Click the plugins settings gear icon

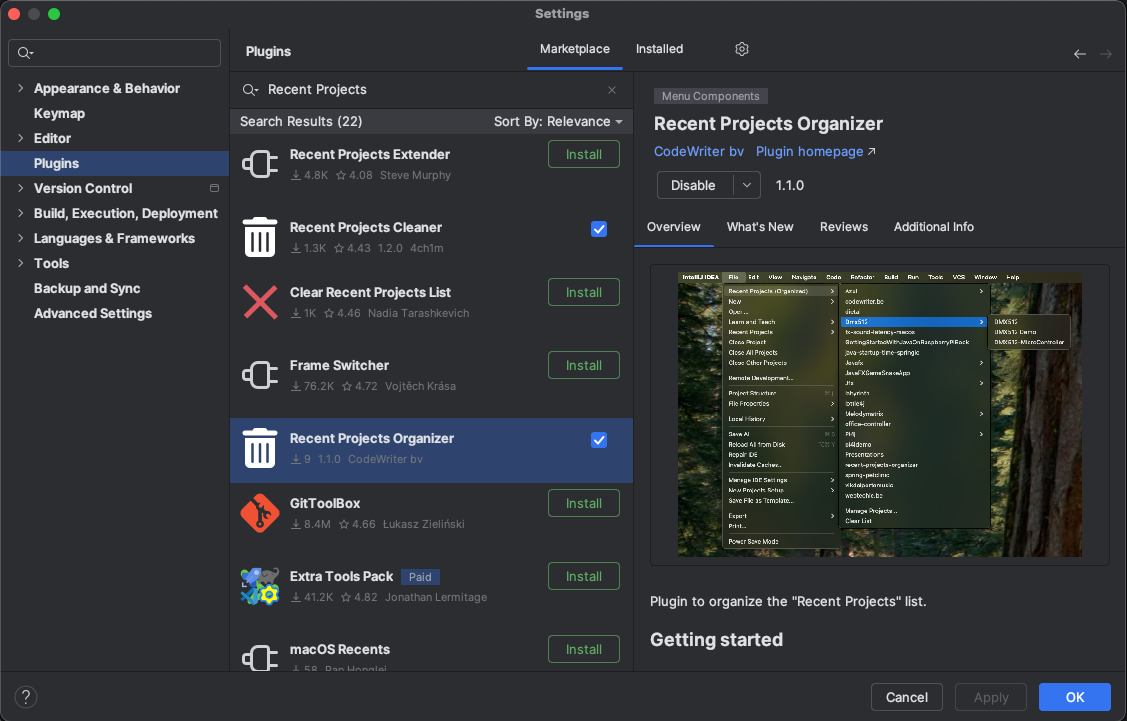pyautogui.click(x=741, y=49)
